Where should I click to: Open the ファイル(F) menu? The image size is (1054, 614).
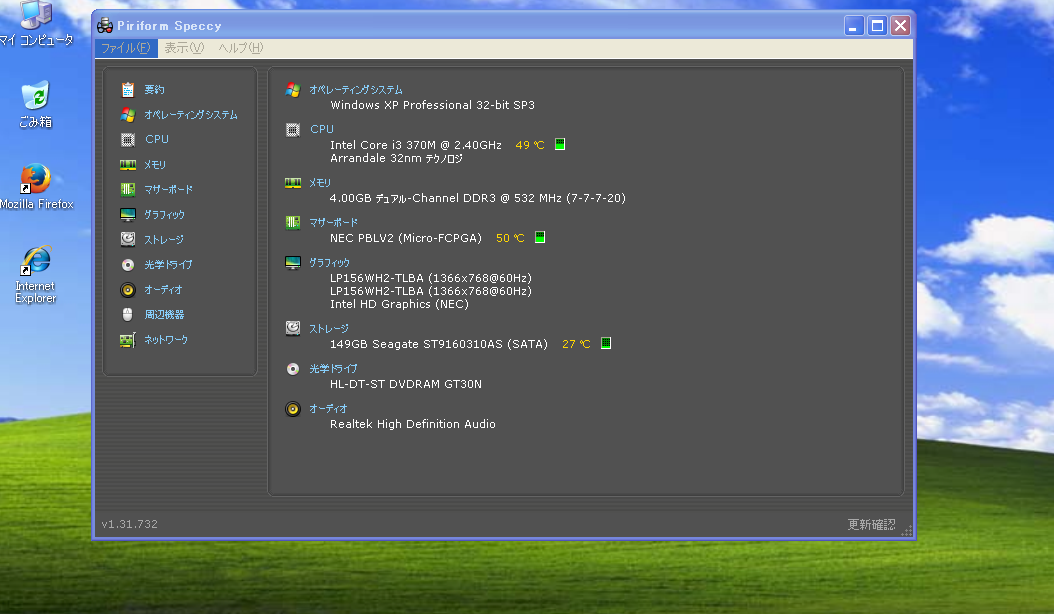pos(126,48)
